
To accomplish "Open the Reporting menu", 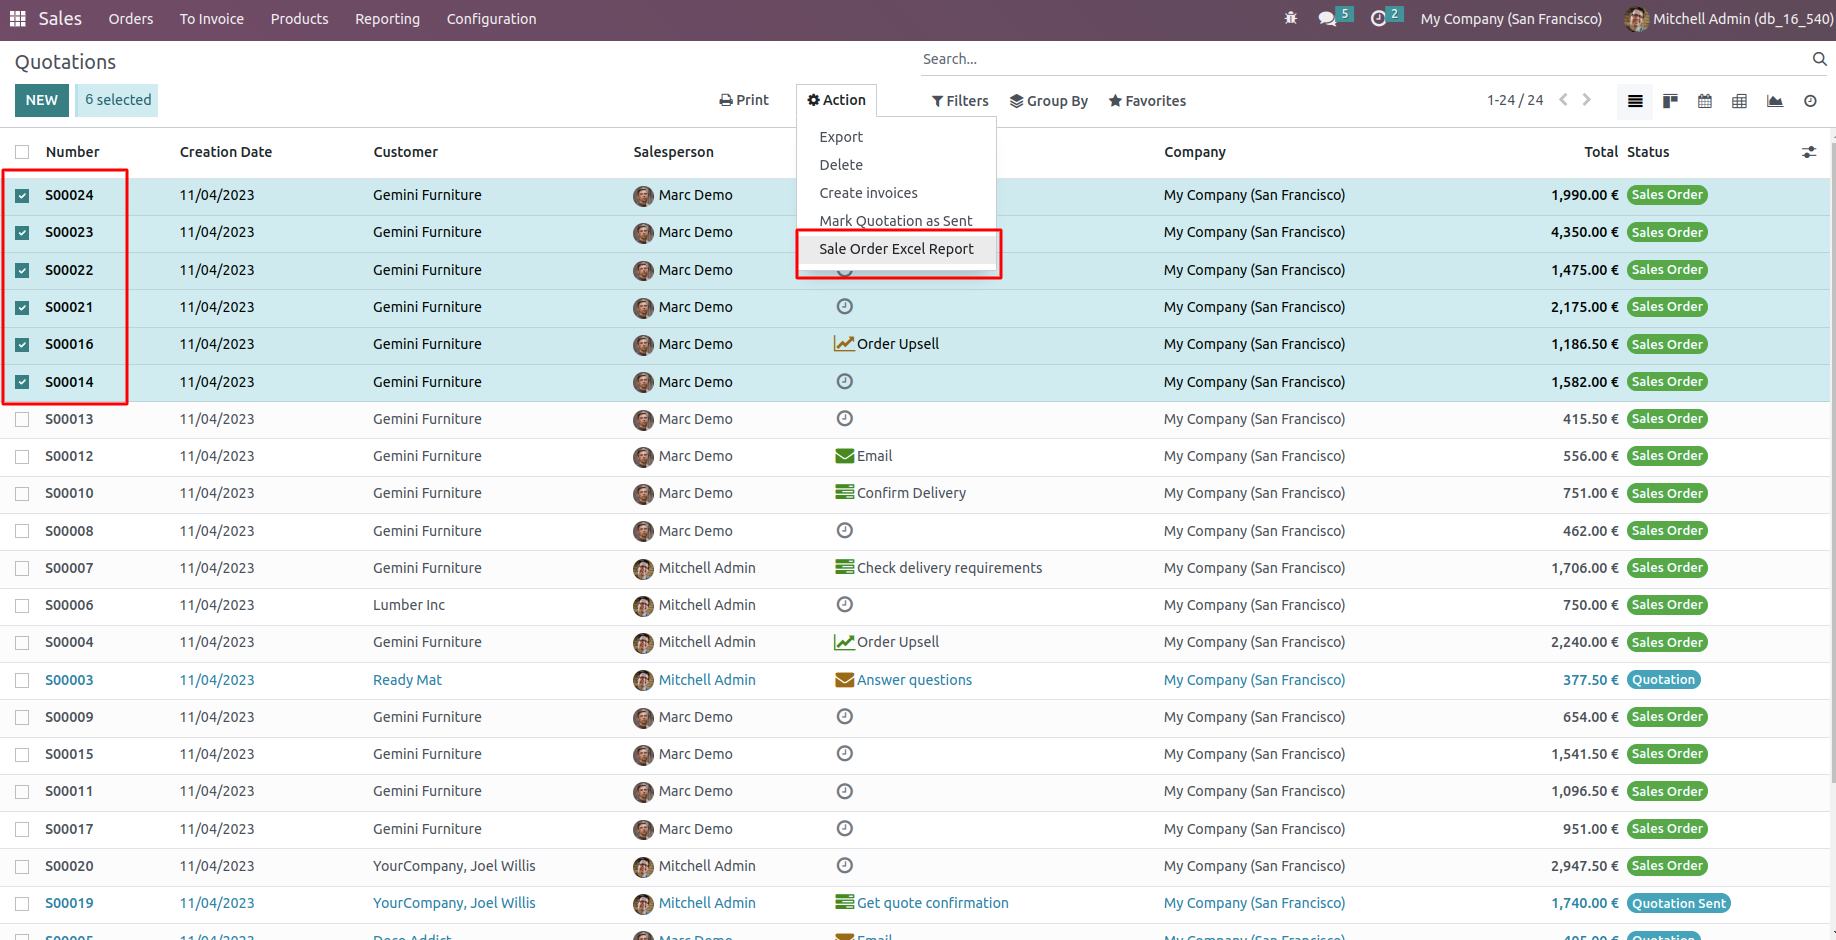I will point(387,19).
